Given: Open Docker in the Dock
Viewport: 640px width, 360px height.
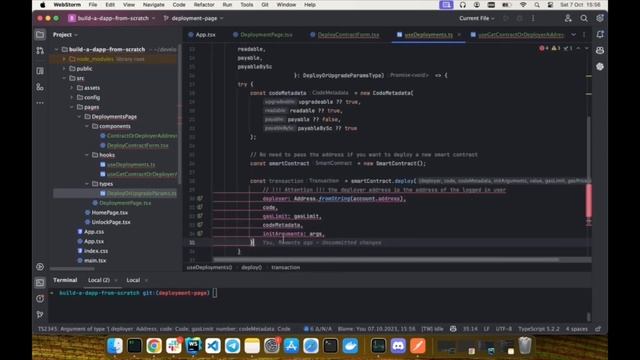Looking at the screenshot, I should coord(350,346).
